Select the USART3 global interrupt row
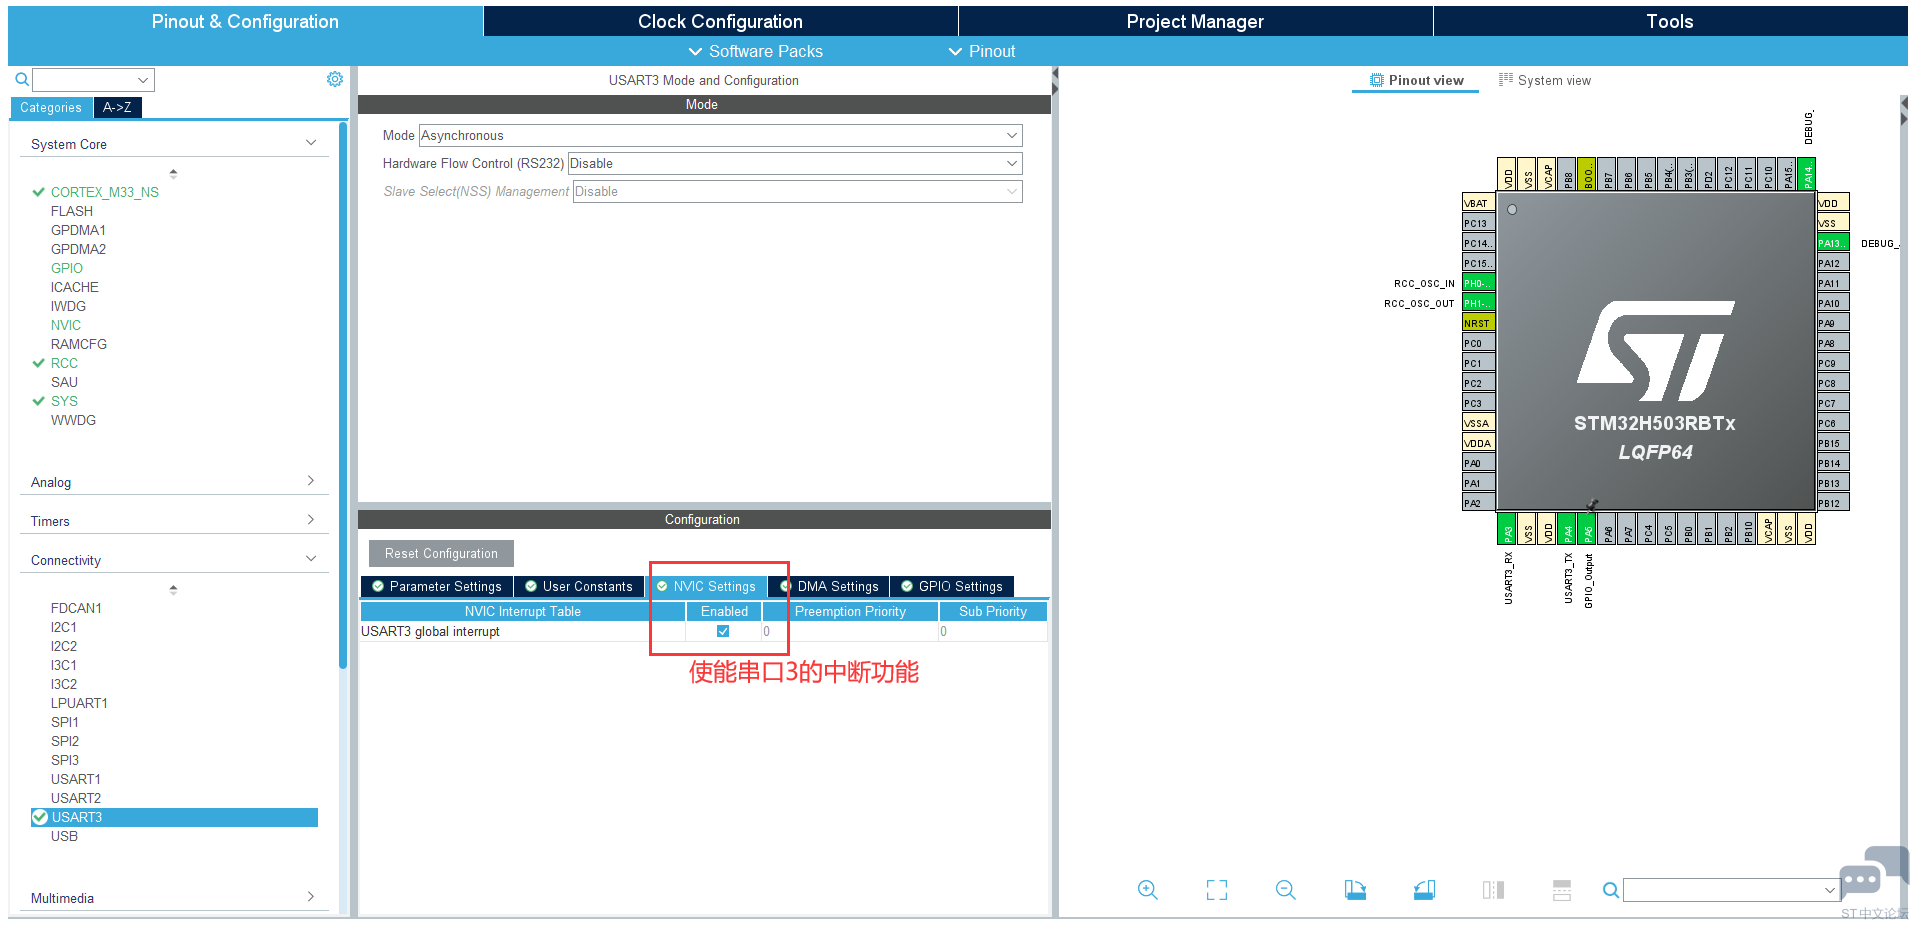 (x=703, y=631)
